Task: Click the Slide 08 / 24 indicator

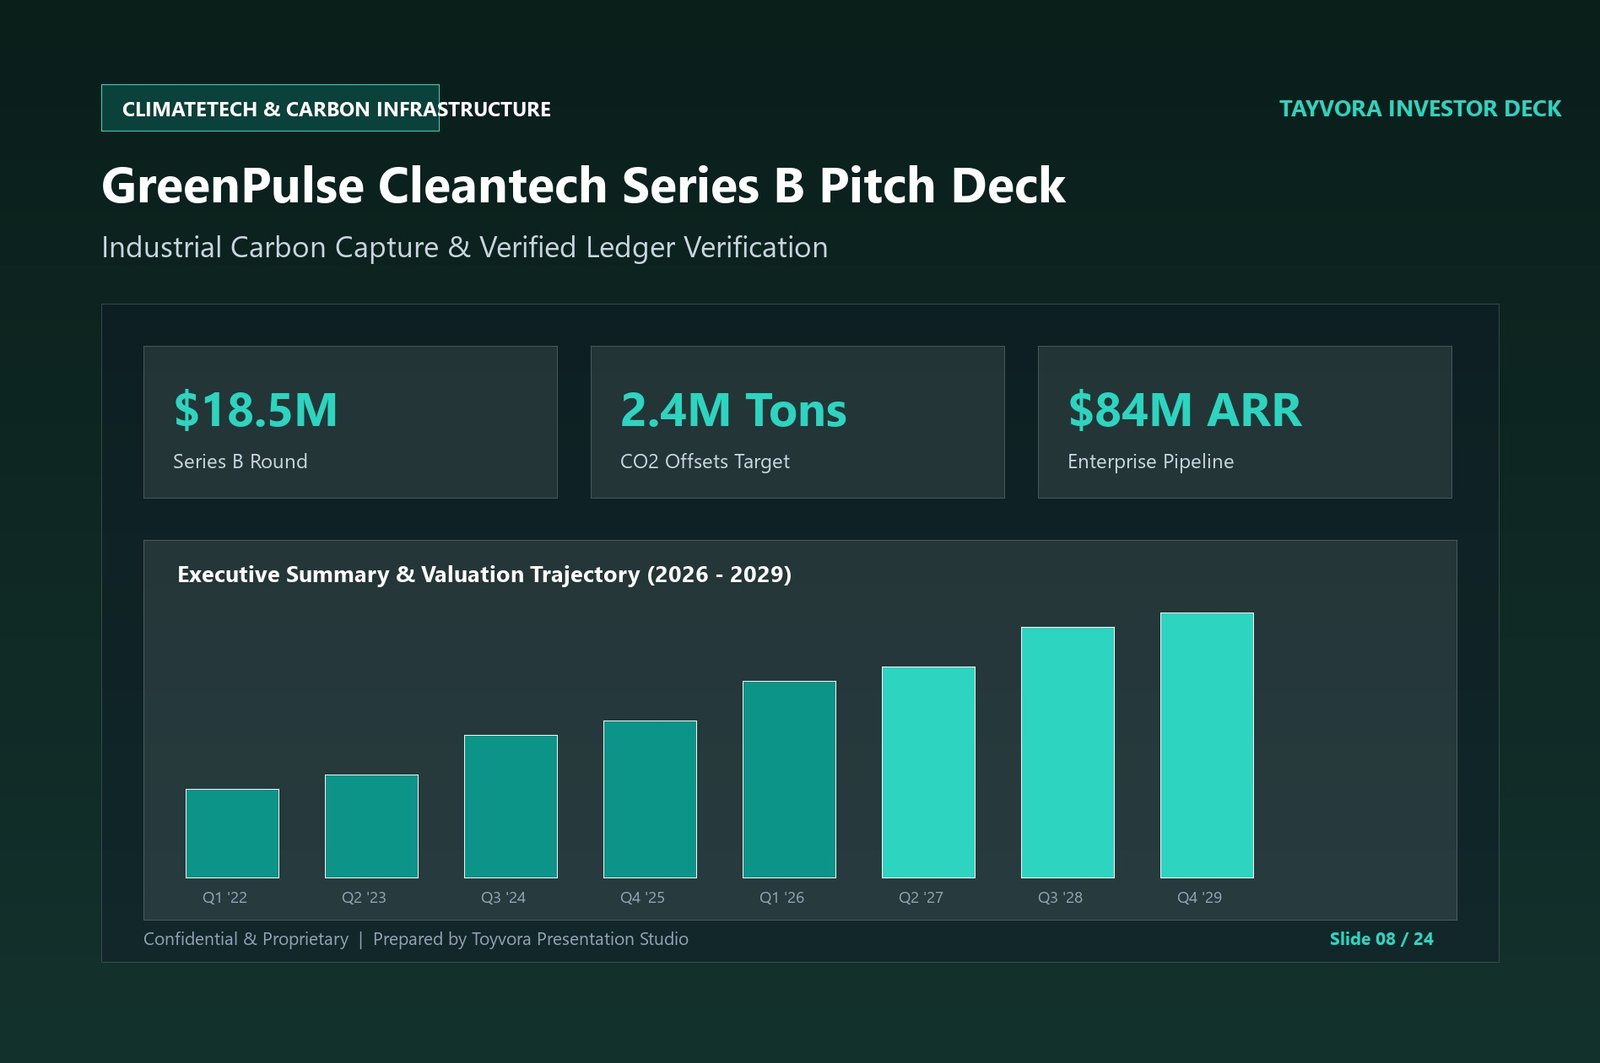Action: tap(1381, 939)
